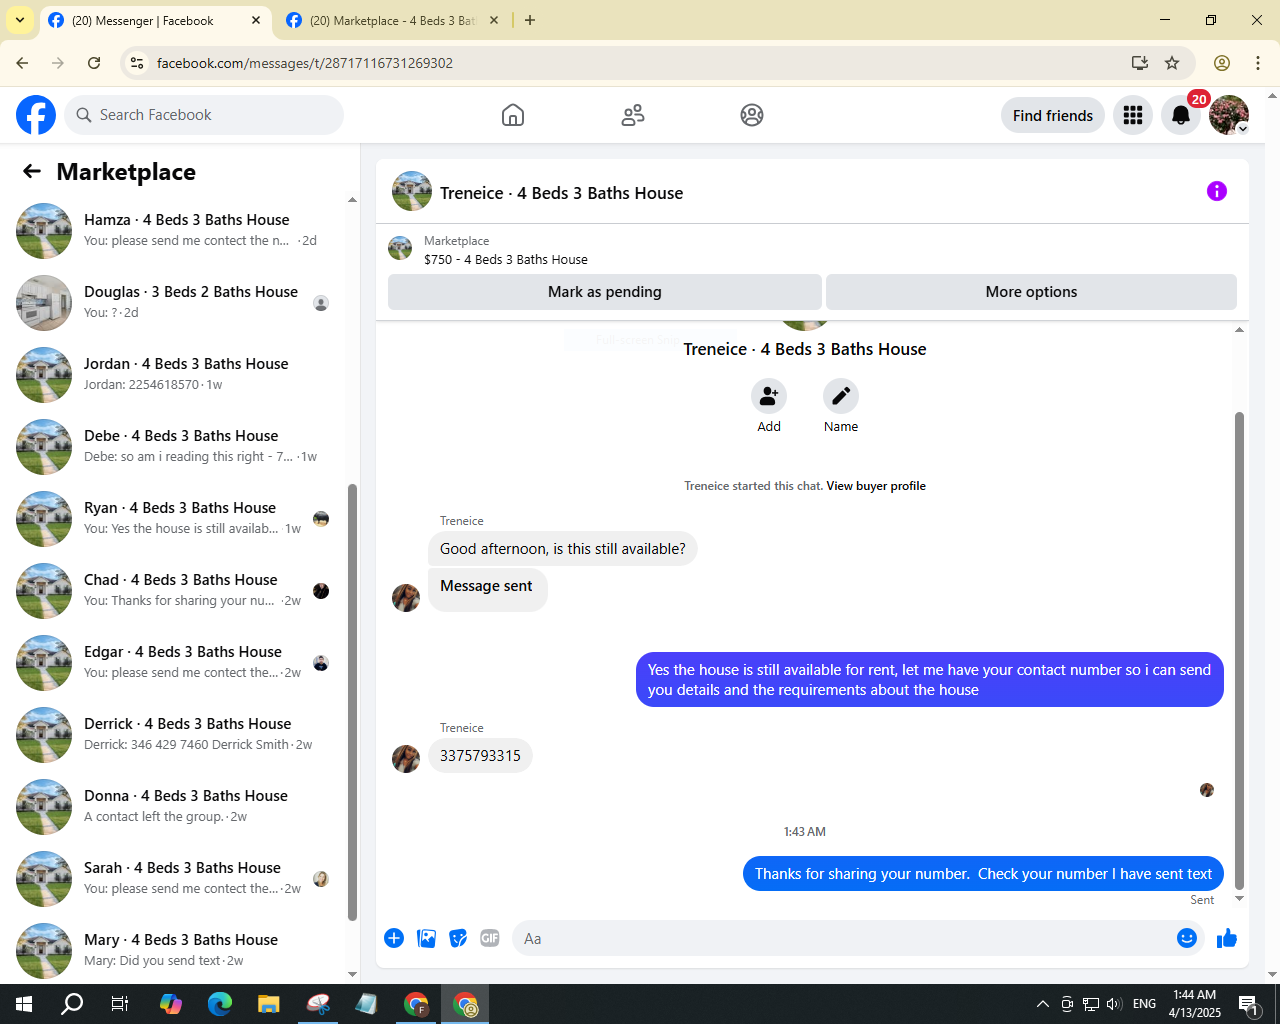The width and height of the screenshot is (1280, 1024).
Task: Click the install app icon in address bar
Action: point(1140,63)
